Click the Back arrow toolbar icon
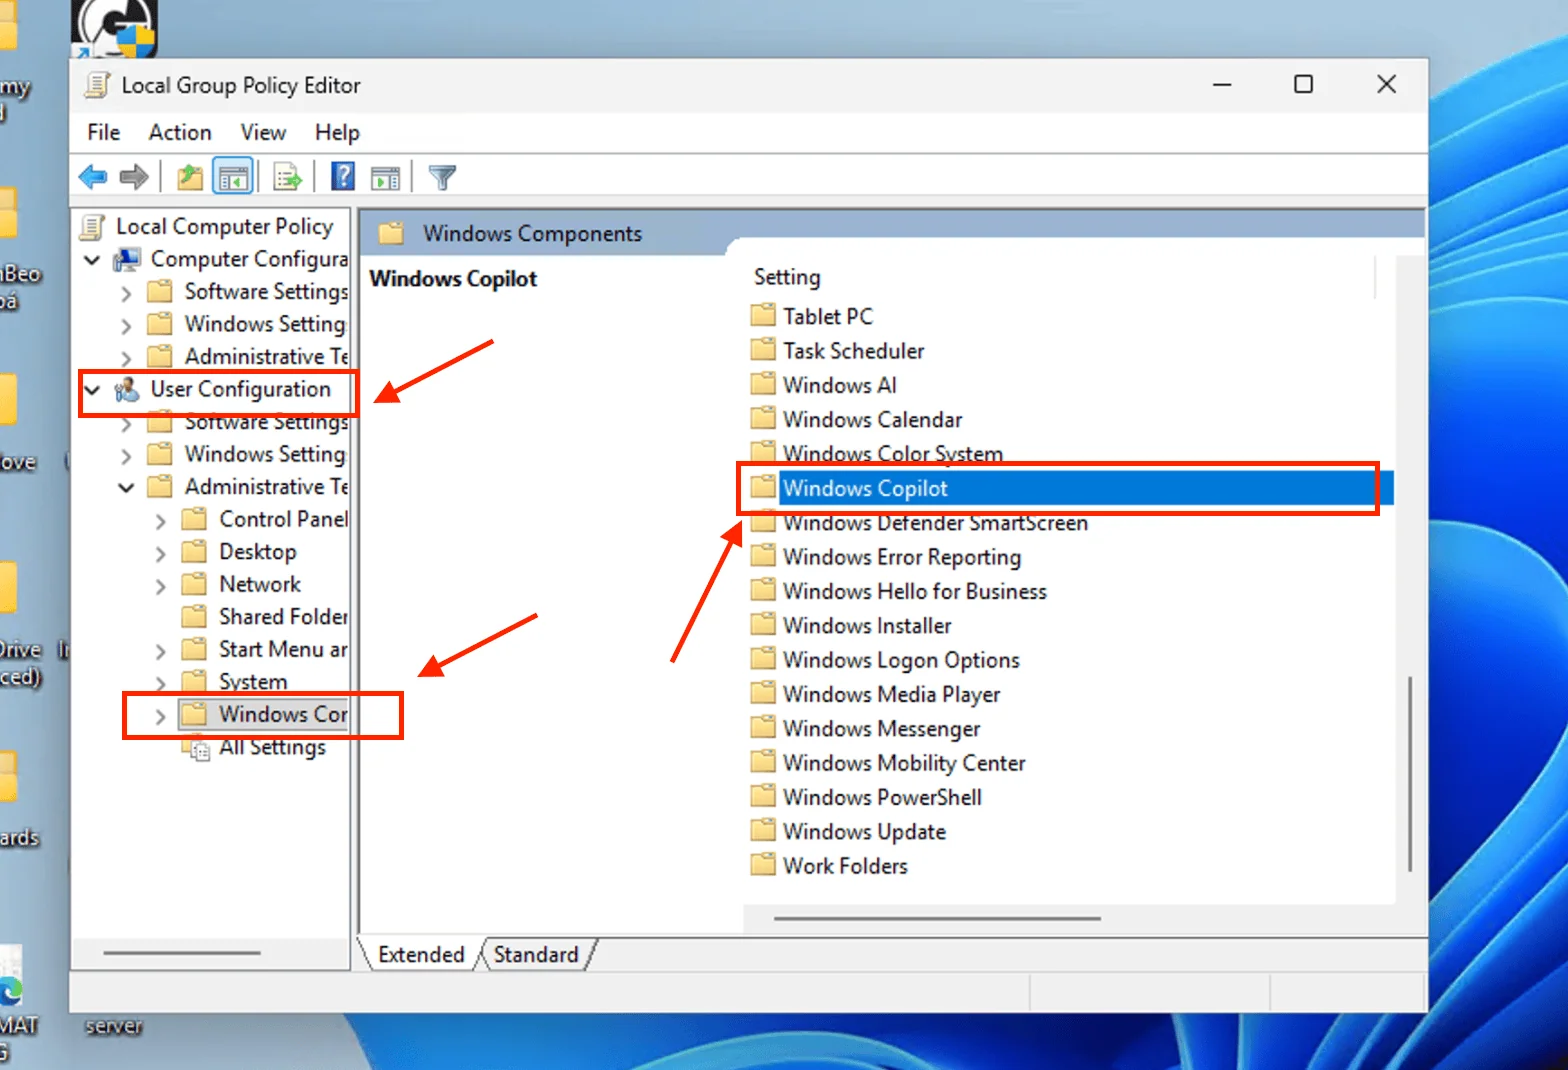Screen dimensions: 1568x1070 pos(93,178)
